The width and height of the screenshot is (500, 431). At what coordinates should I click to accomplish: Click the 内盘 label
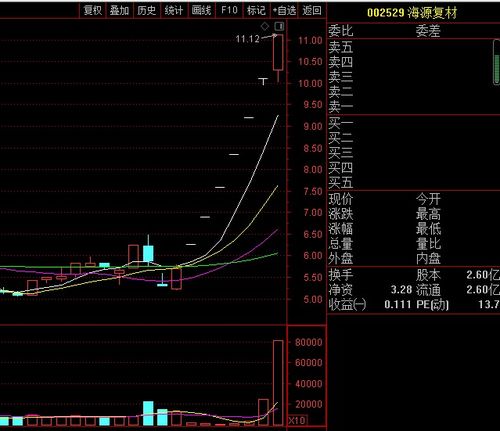point(428,258)
